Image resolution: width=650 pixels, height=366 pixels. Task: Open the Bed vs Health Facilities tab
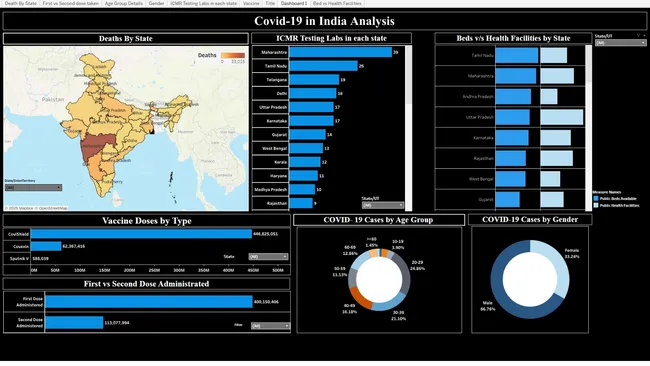click(x=337, y=3)
